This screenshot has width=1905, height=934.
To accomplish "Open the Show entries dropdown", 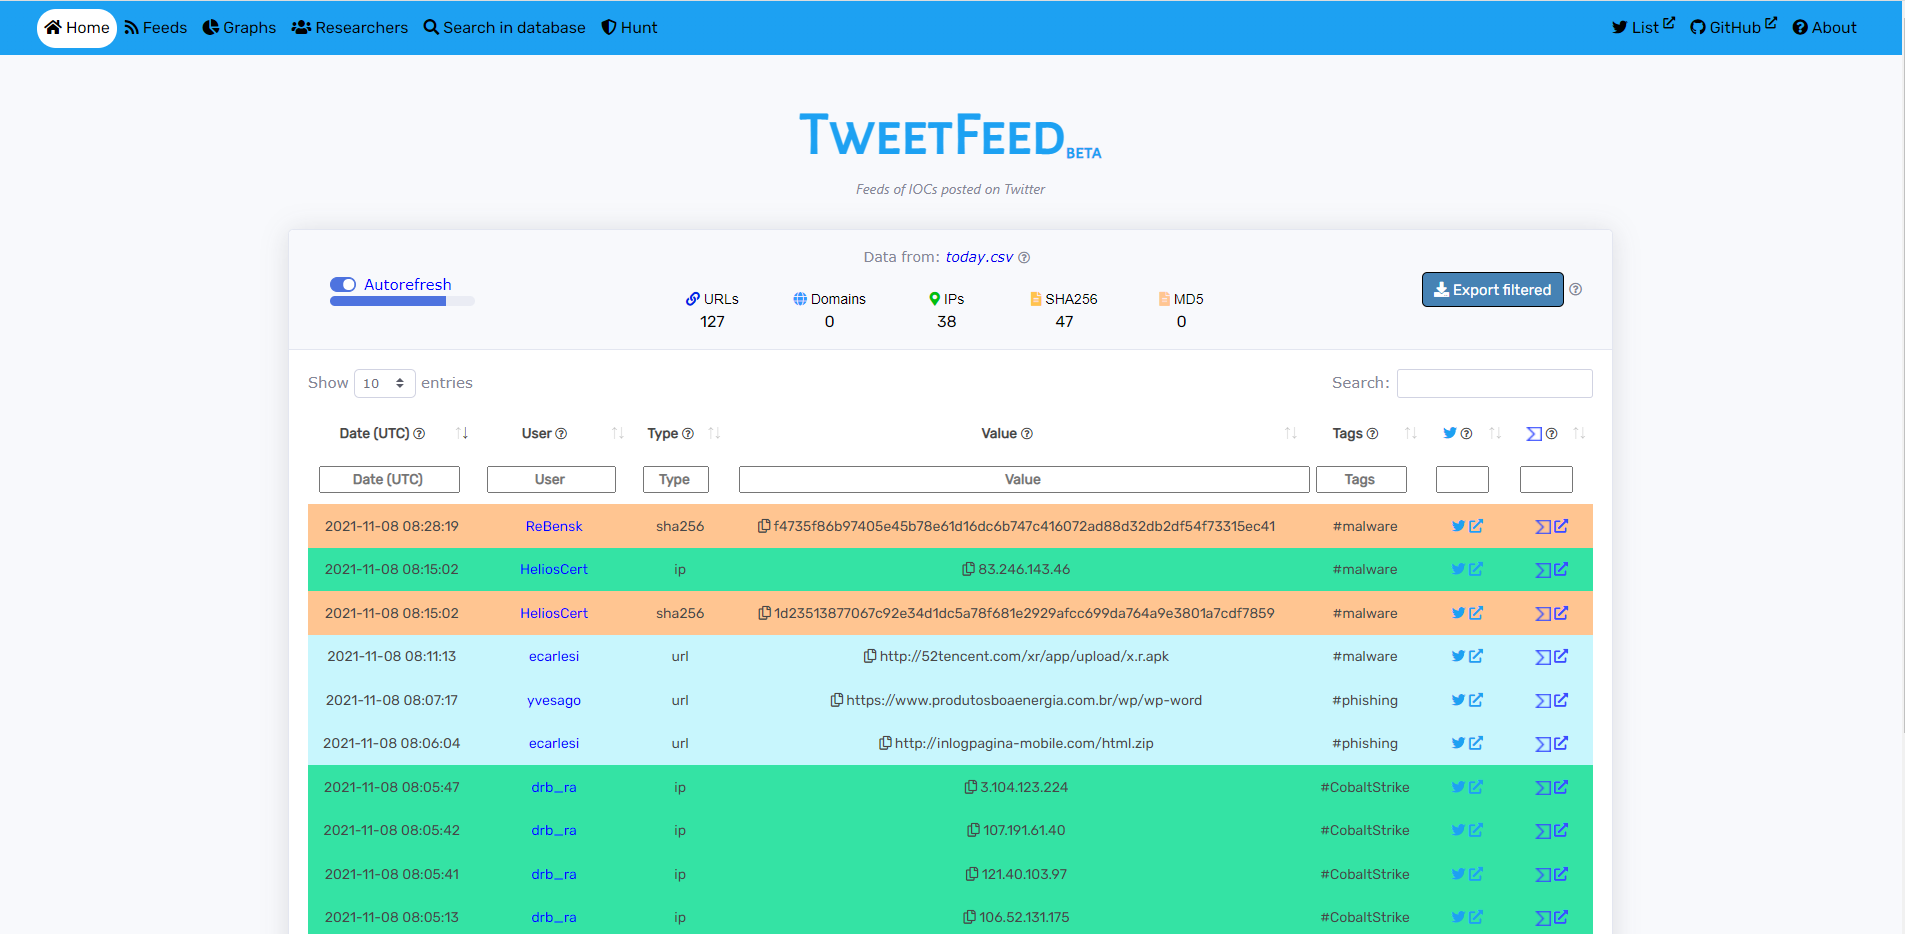I will point(385,383).
